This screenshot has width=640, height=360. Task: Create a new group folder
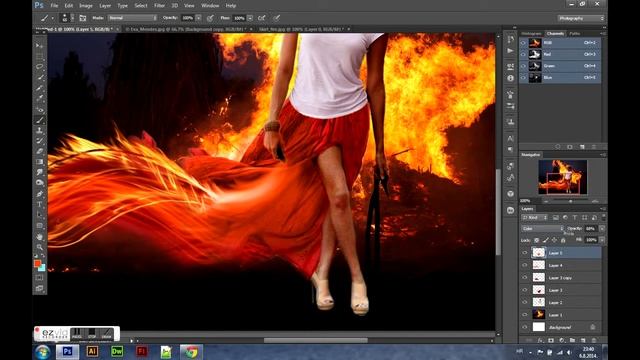[x=572, y=340]
